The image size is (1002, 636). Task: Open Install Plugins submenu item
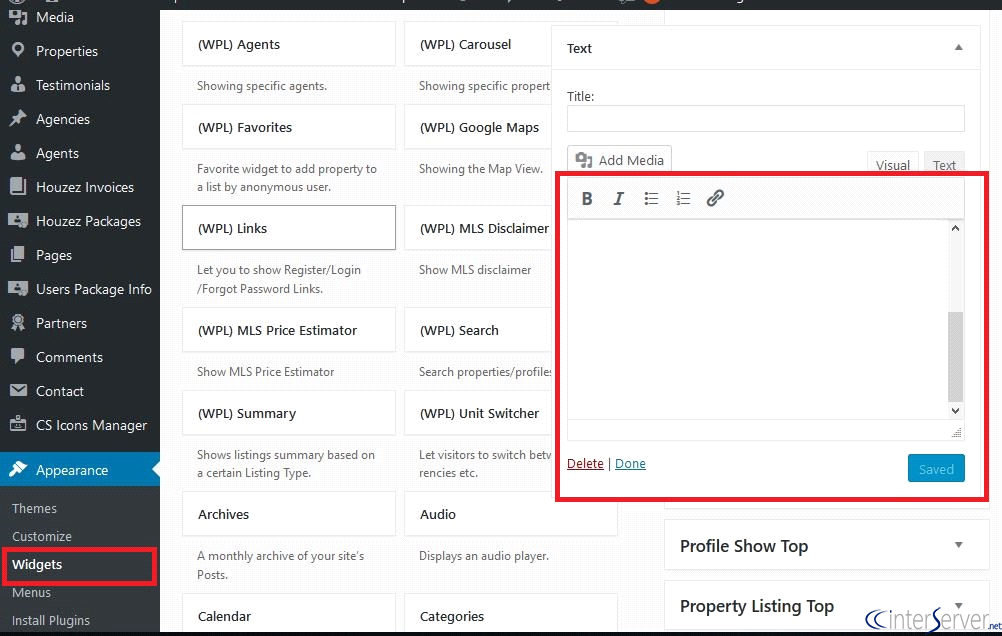50,620
